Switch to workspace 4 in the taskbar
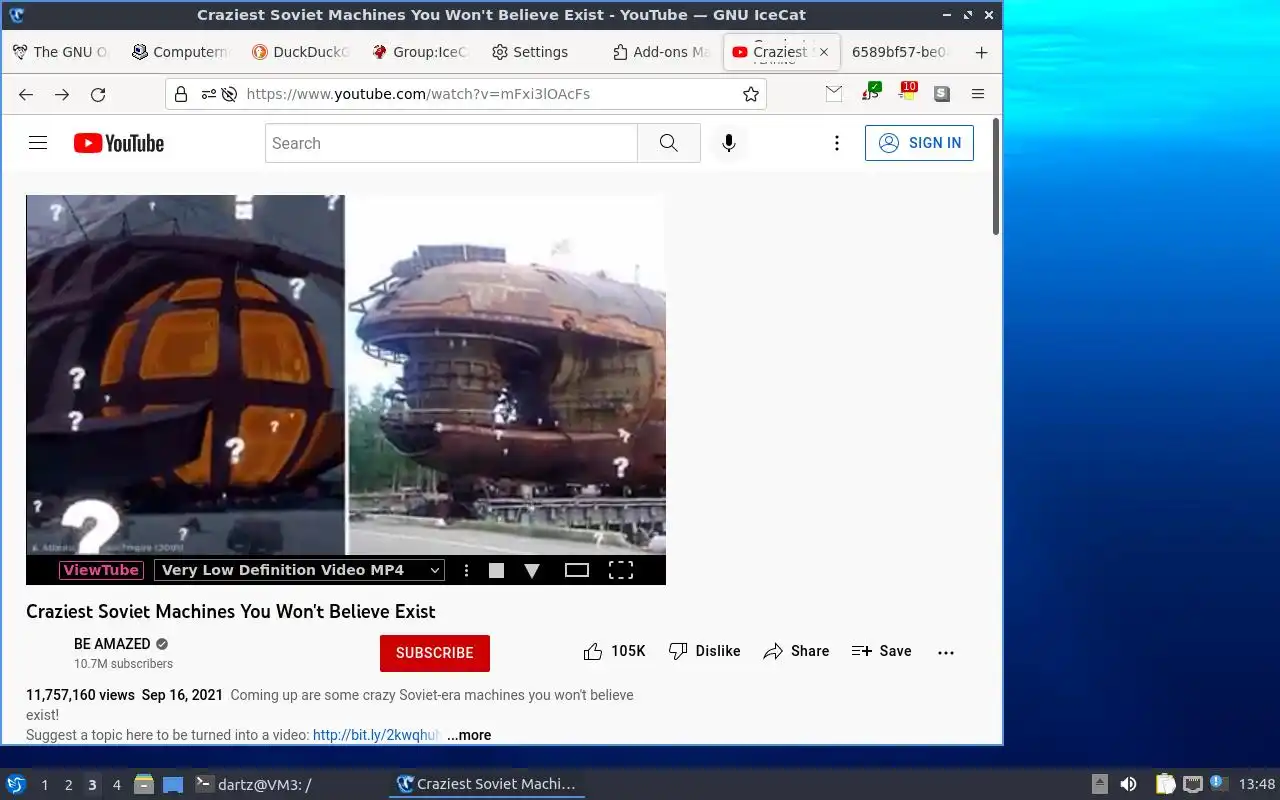Image resolution: width=1280 pixels, height=800 pixels. (117, 785)
